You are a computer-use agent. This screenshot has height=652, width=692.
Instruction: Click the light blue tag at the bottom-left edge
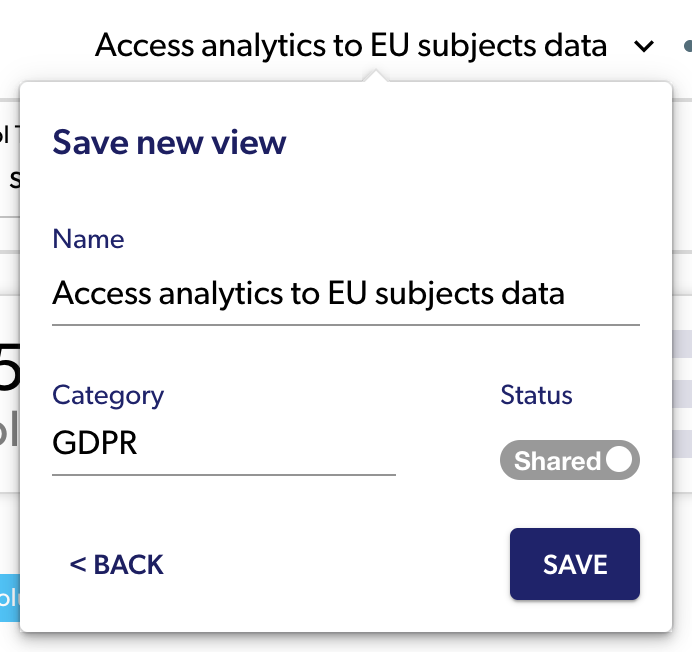coord(9,598)
